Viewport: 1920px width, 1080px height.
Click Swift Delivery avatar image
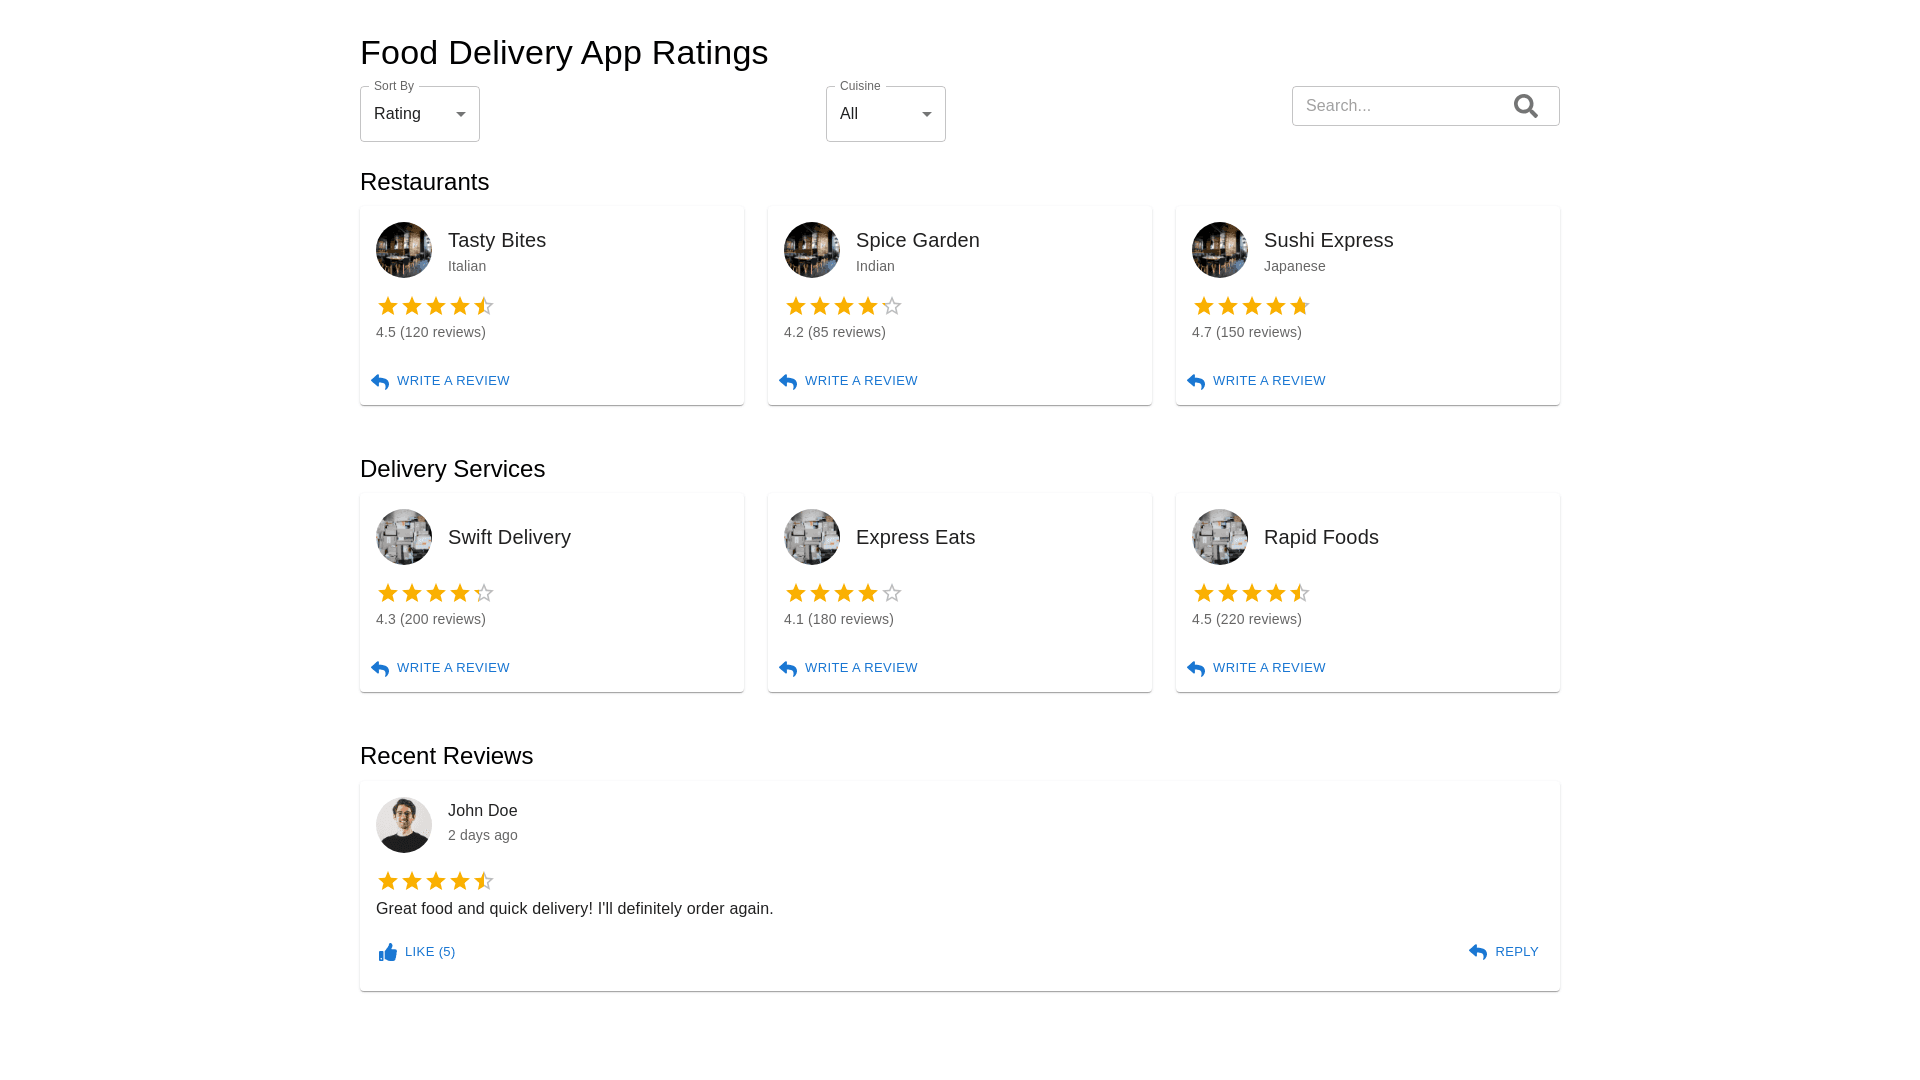pos(403,537)
